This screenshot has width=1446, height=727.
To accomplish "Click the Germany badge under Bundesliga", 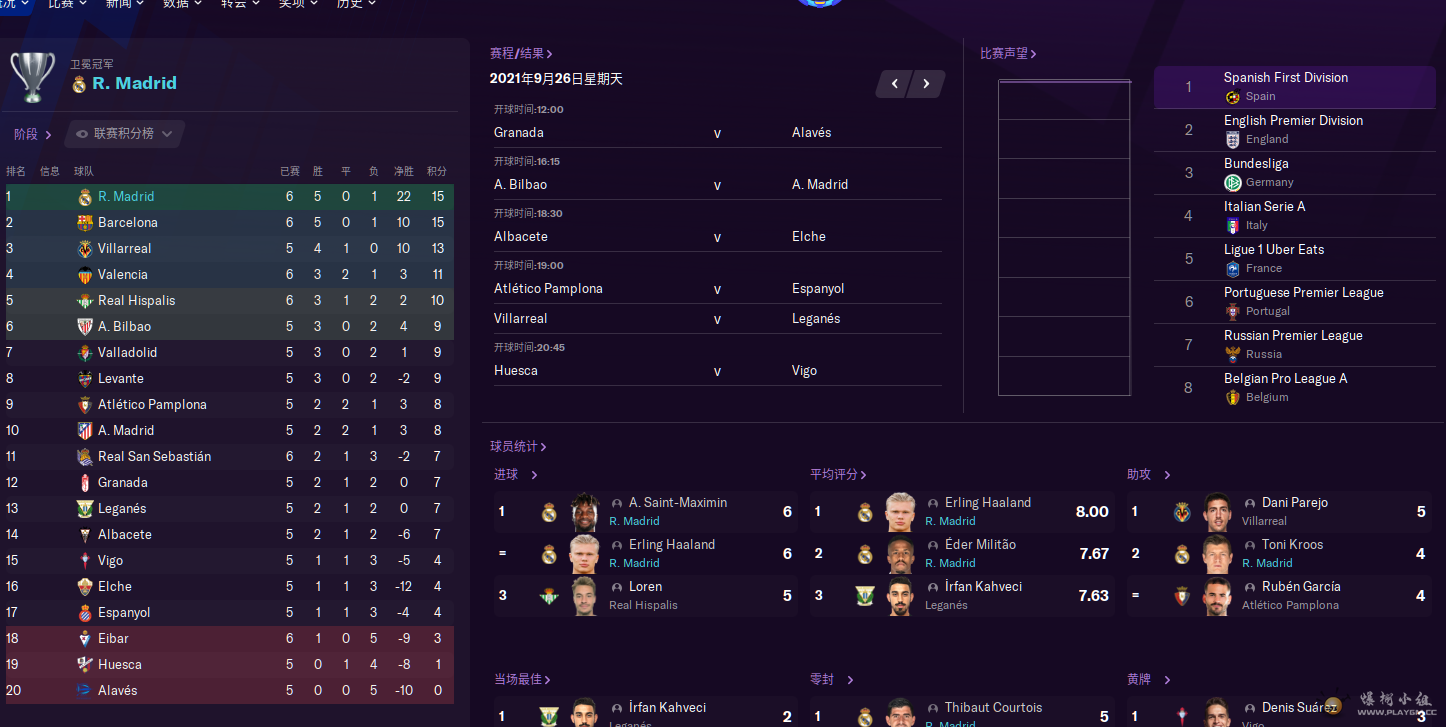I will click(x=1232, y=183).
